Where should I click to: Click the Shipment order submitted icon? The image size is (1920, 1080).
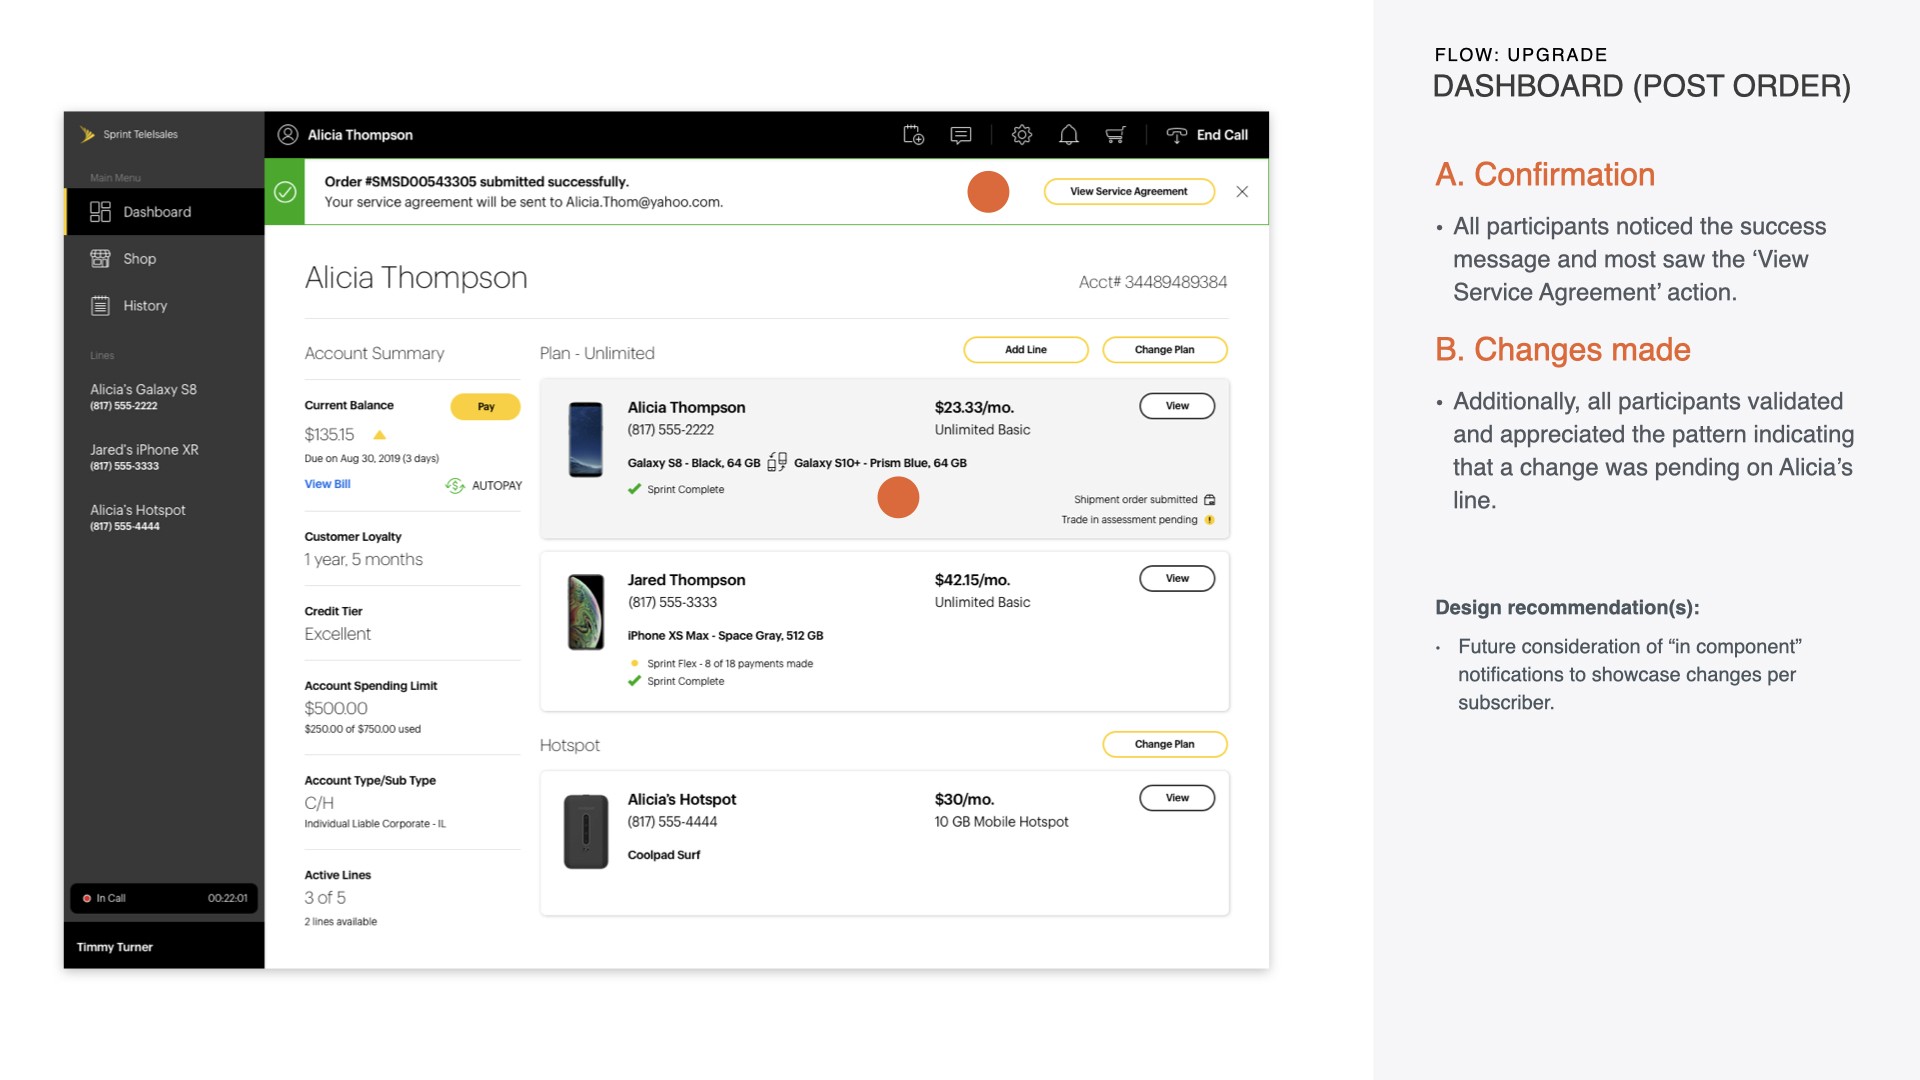pyautogui.click(x=1210, y=500)
